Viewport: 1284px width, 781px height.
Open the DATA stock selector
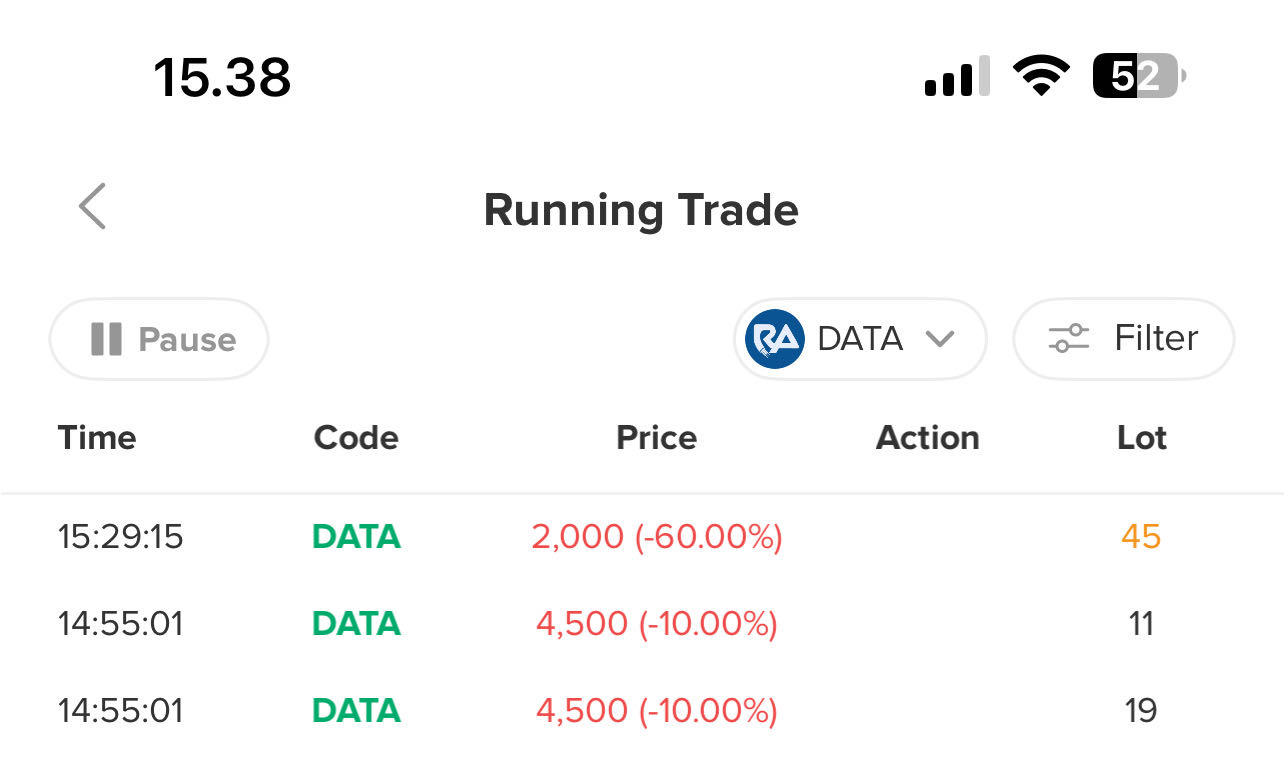[x=861, y=339]
